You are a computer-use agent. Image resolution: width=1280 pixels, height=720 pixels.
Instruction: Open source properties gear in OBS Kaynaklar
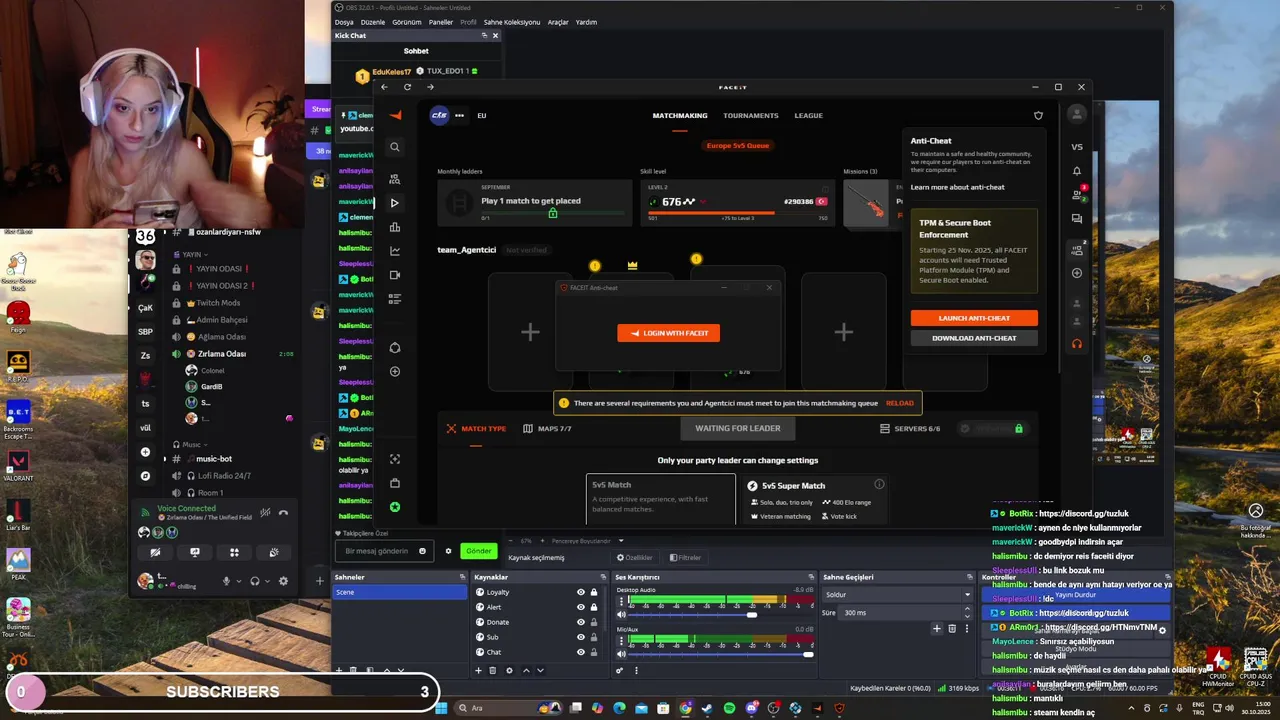(509, 670)
